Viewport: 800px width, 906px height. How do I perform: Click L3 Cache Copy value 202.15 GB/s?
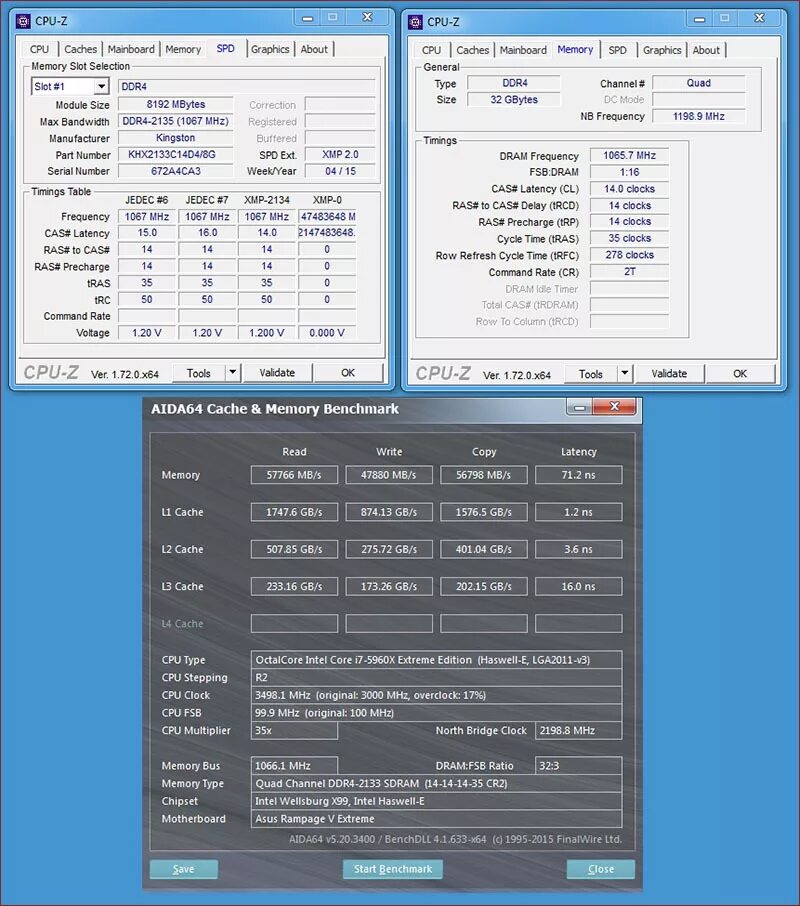[483, 586]
